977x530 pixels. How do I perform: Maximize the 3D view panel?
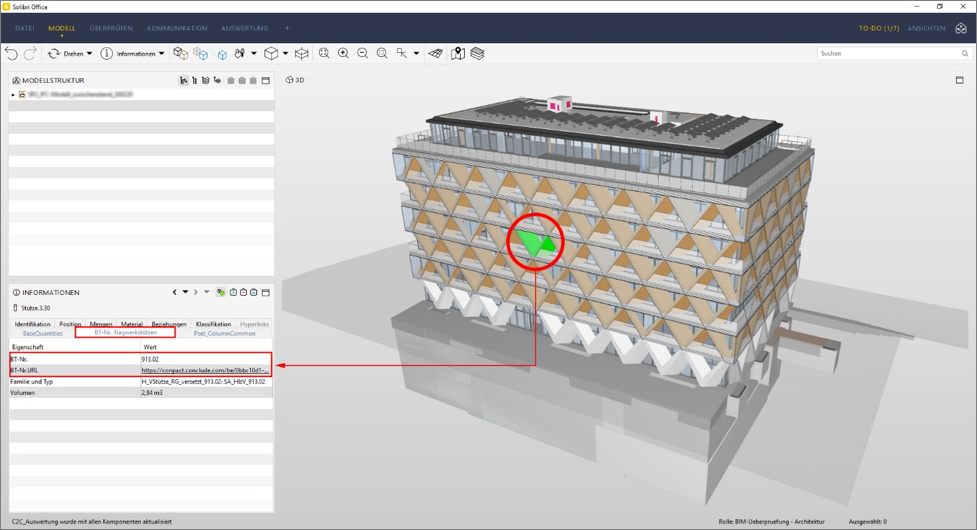click(959, 80)
